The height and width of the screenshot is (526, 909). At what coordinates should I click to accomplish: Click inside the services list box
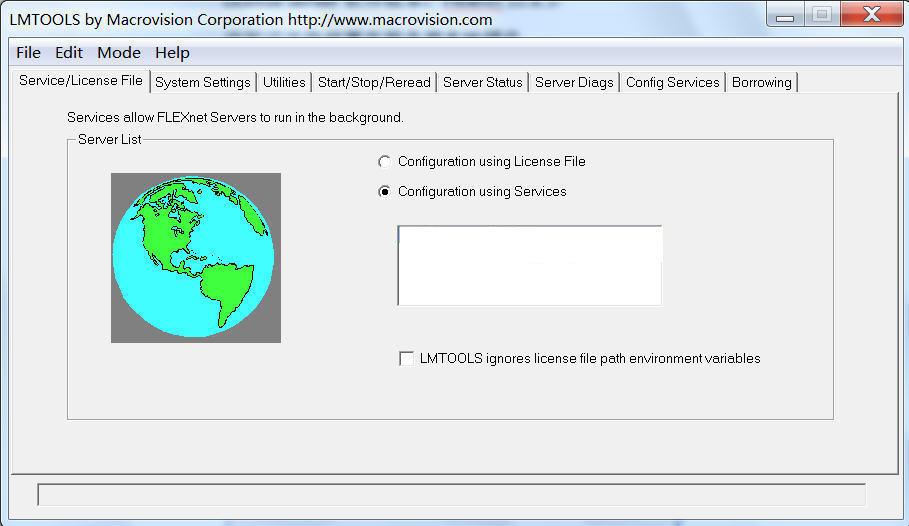tap(529, 266)
